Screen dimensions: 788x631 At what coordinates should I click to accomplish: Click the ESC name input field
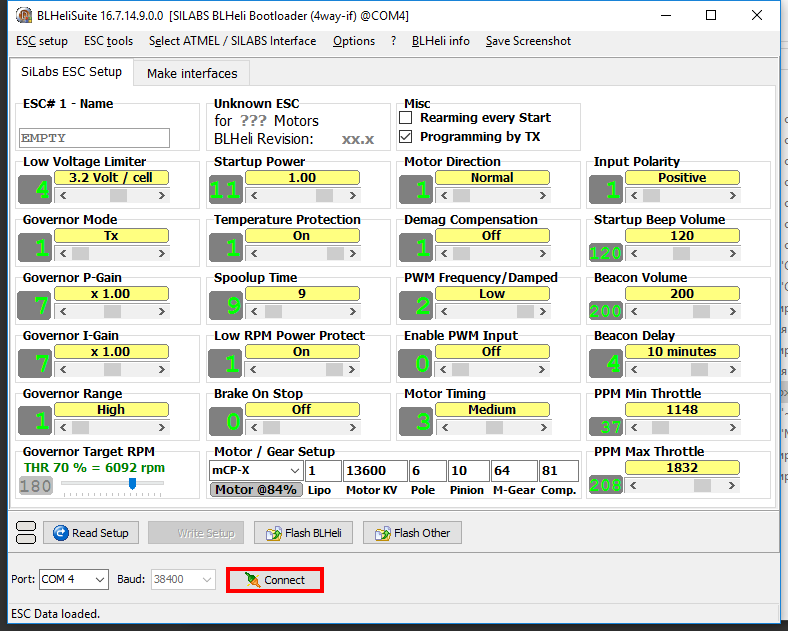(x=94, y=138)
